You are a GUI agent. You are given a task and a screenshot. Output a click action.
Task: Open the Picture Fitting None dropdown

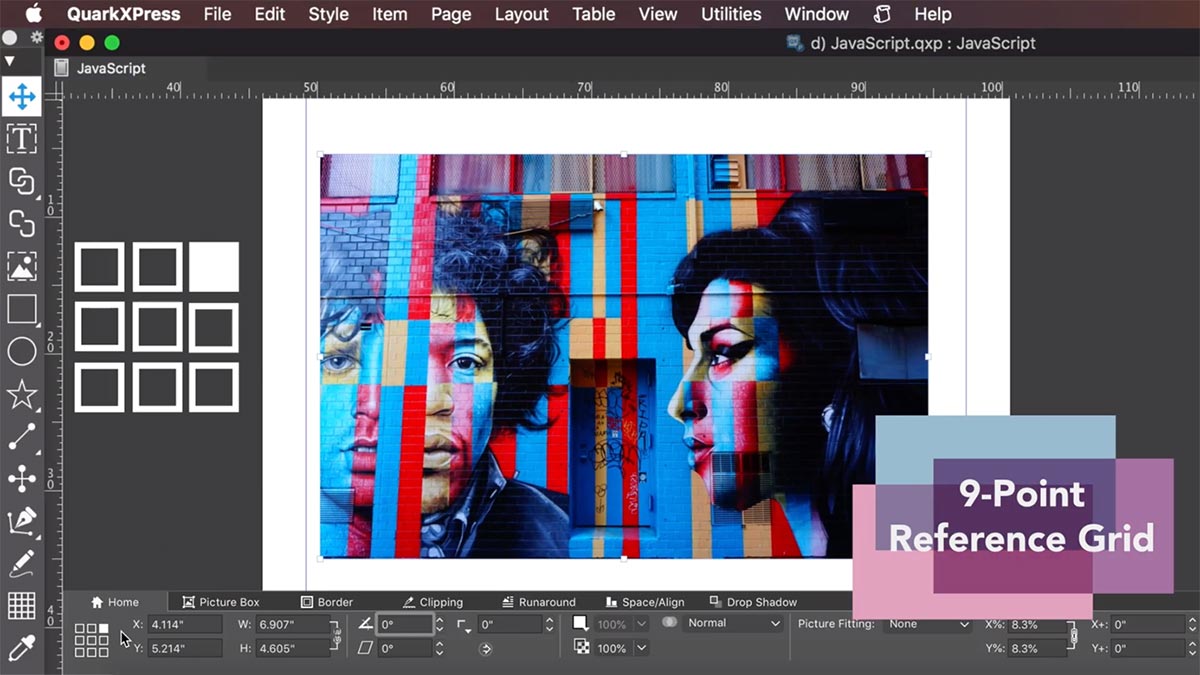[x=929, y=624]
